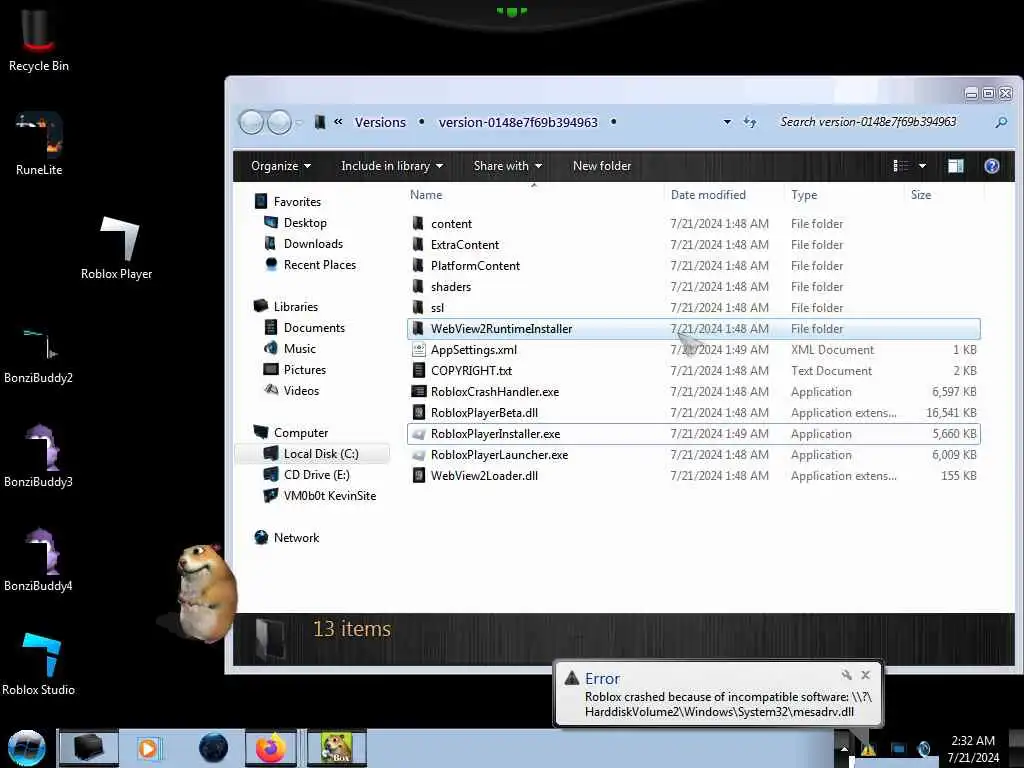Open the Start menu orb

26,748
